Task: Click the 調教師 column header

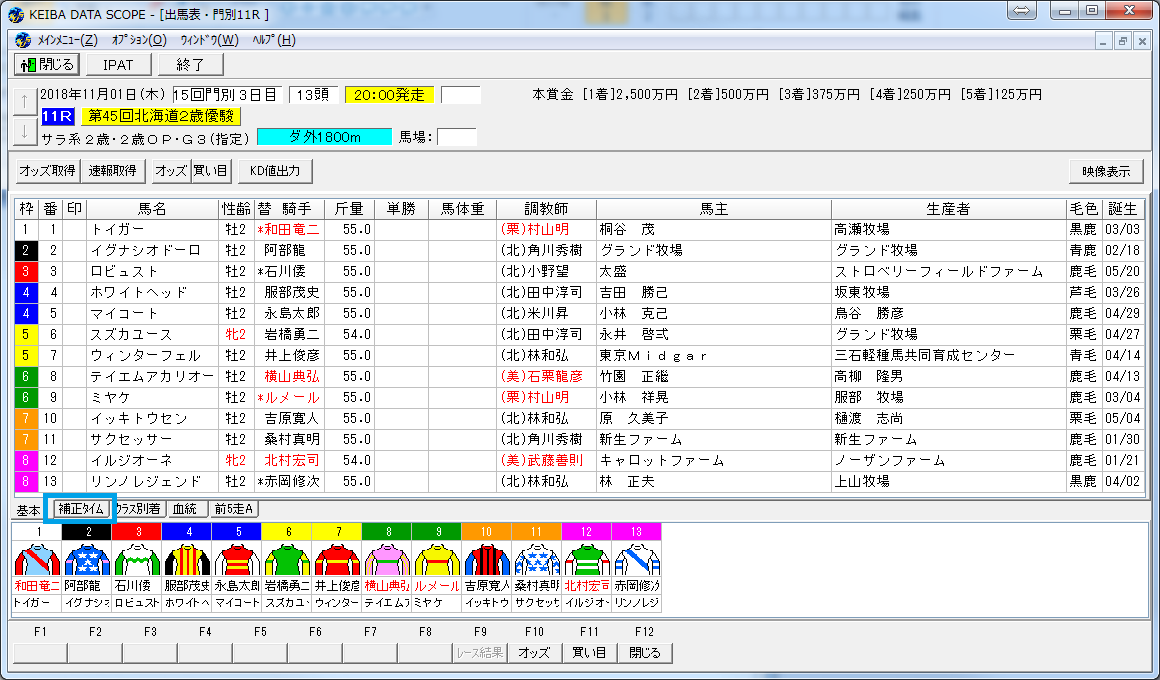Action: coord(547,209)
